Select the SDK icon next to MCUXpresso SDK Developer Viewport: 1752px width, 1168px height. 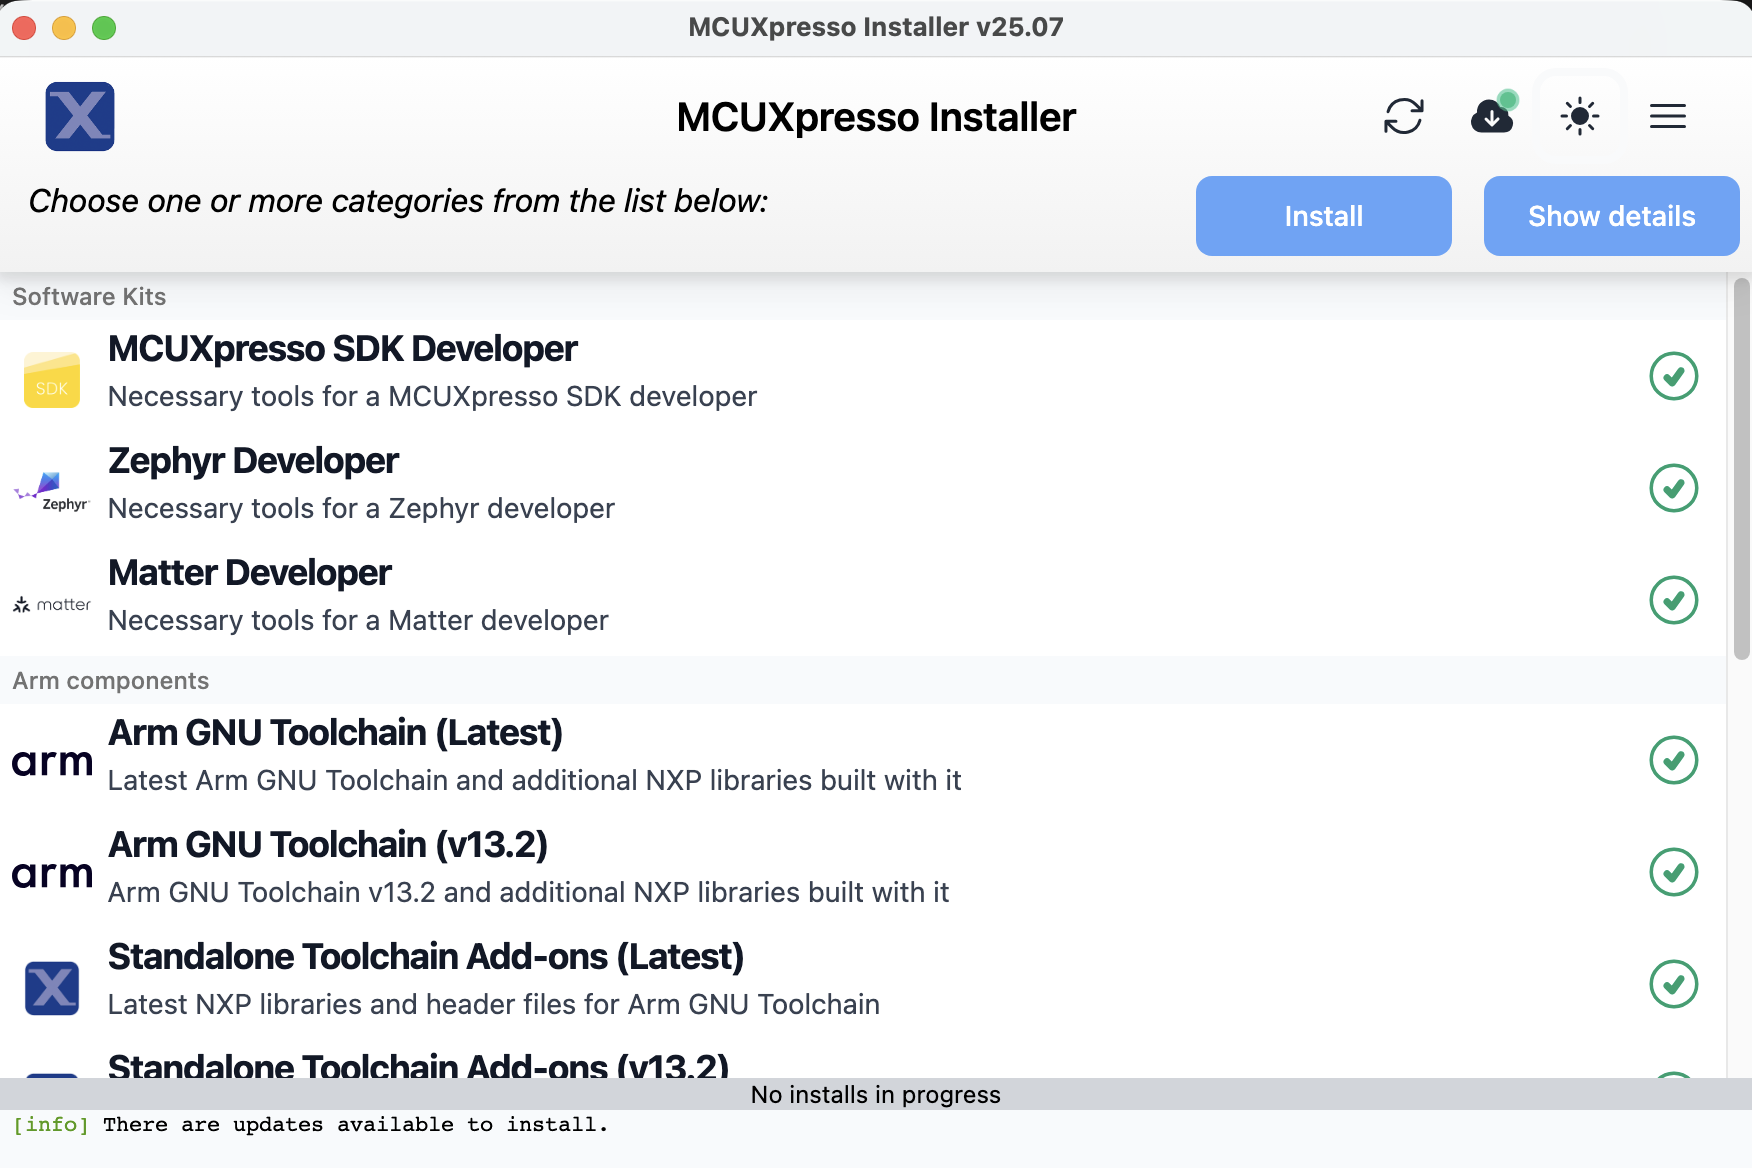(51, 380)
